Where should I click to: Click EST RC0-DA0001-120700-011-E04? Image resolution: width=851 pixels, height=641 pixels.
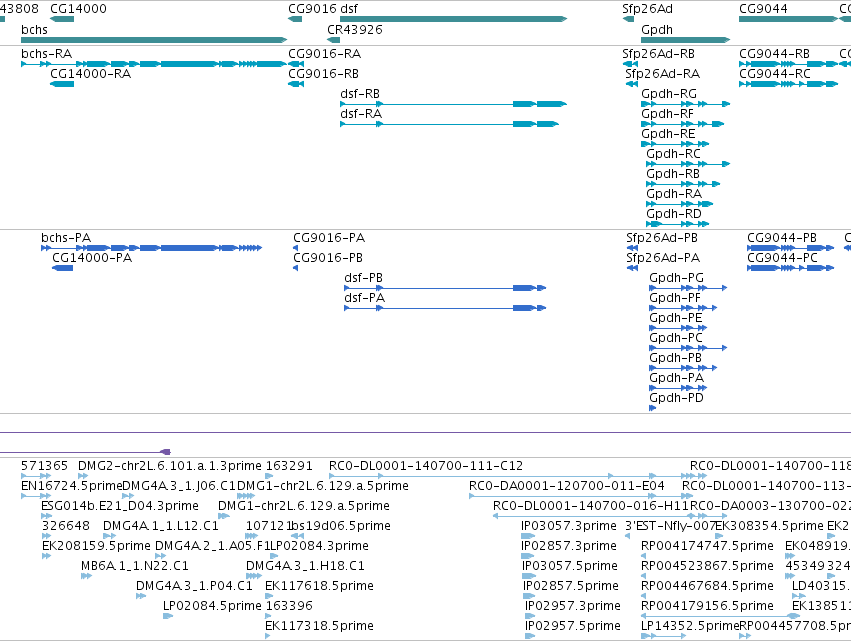pyautogui.click(x=581, y=496)
